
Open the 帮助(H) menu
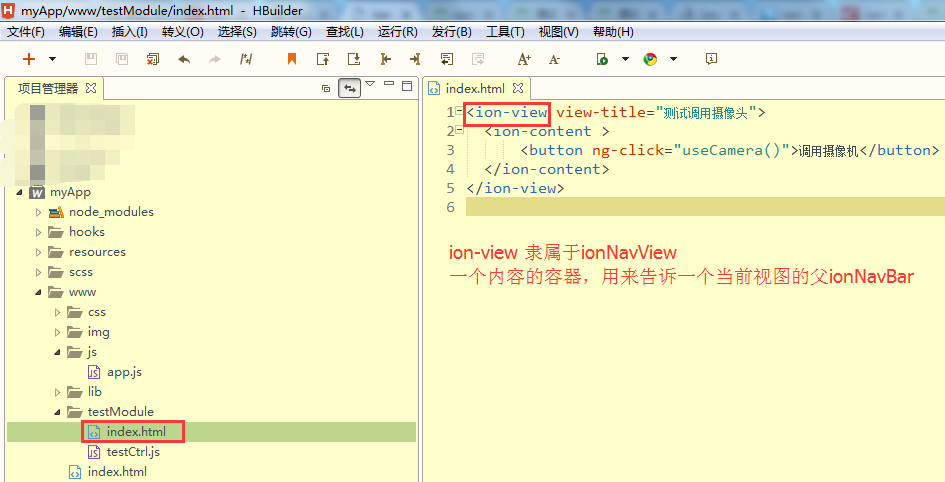point(613,32)
